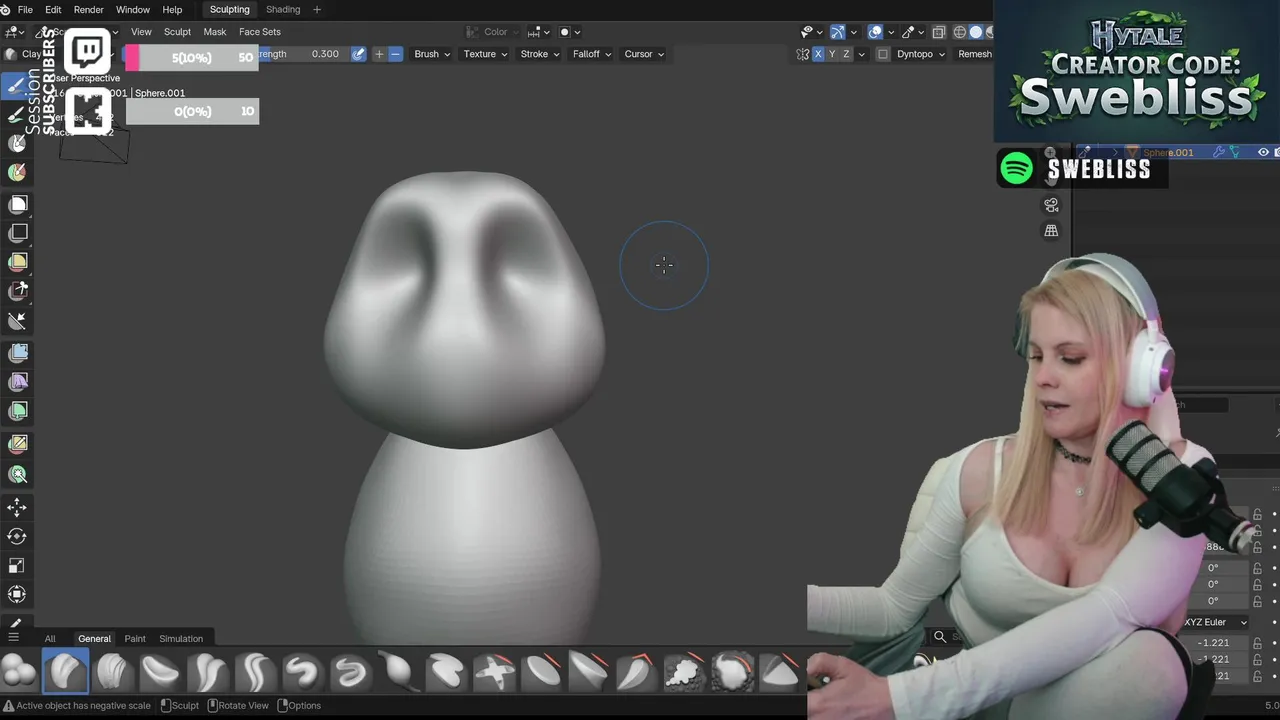The height and width of the screenshot is (720, 1280).
Task: Hide Sphere.001 with the eye icon
Action: tap(1263, 152)
